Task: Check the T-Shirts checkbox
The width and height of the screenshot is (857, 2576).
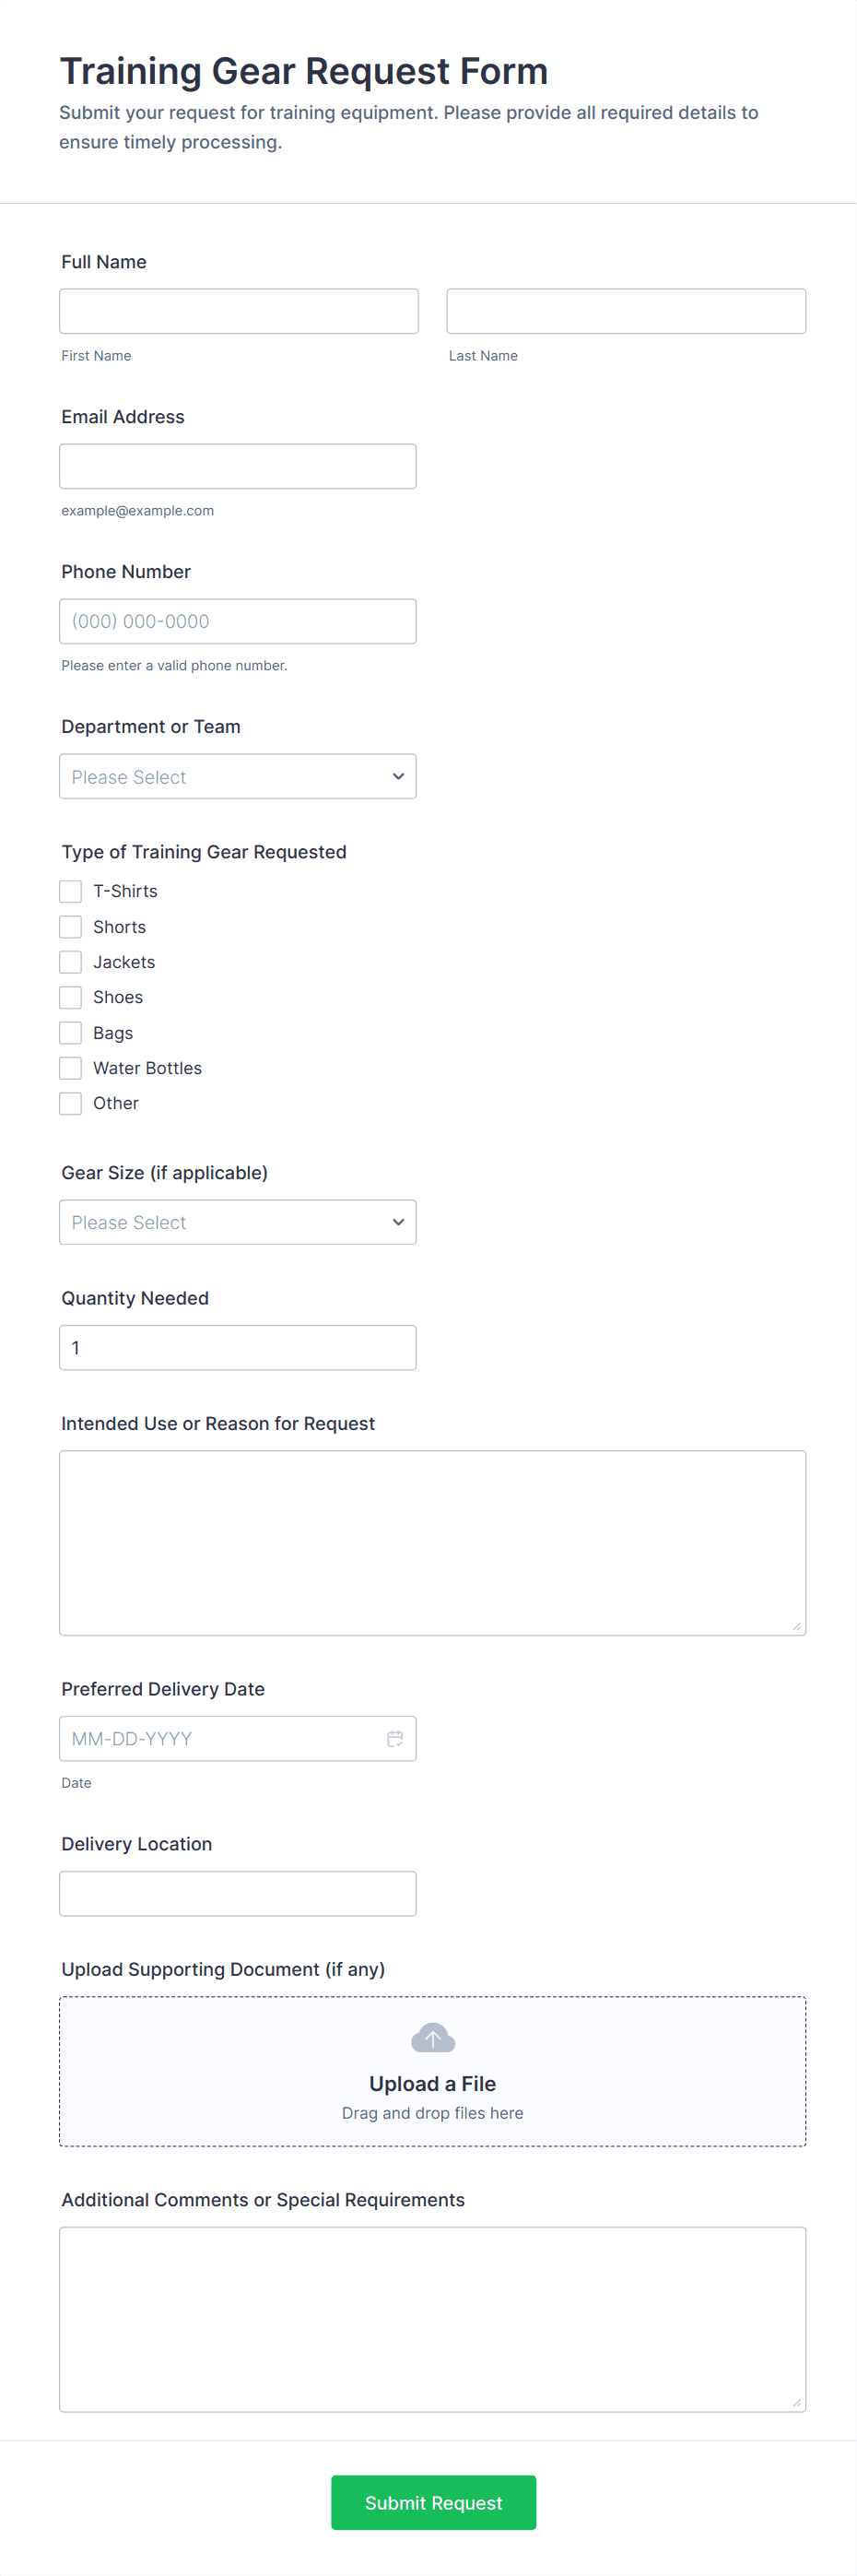Action: (x=70, y=891)
